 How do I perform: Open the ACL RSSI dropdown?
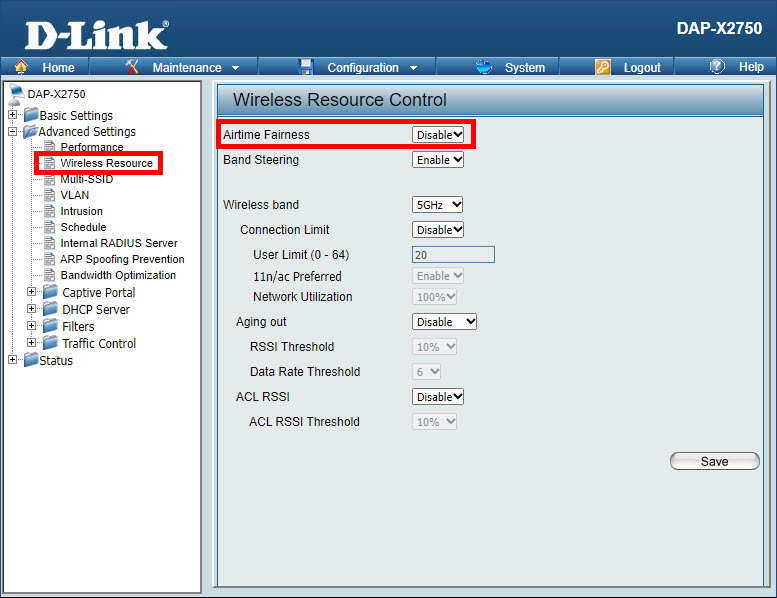tap(438, 397)
